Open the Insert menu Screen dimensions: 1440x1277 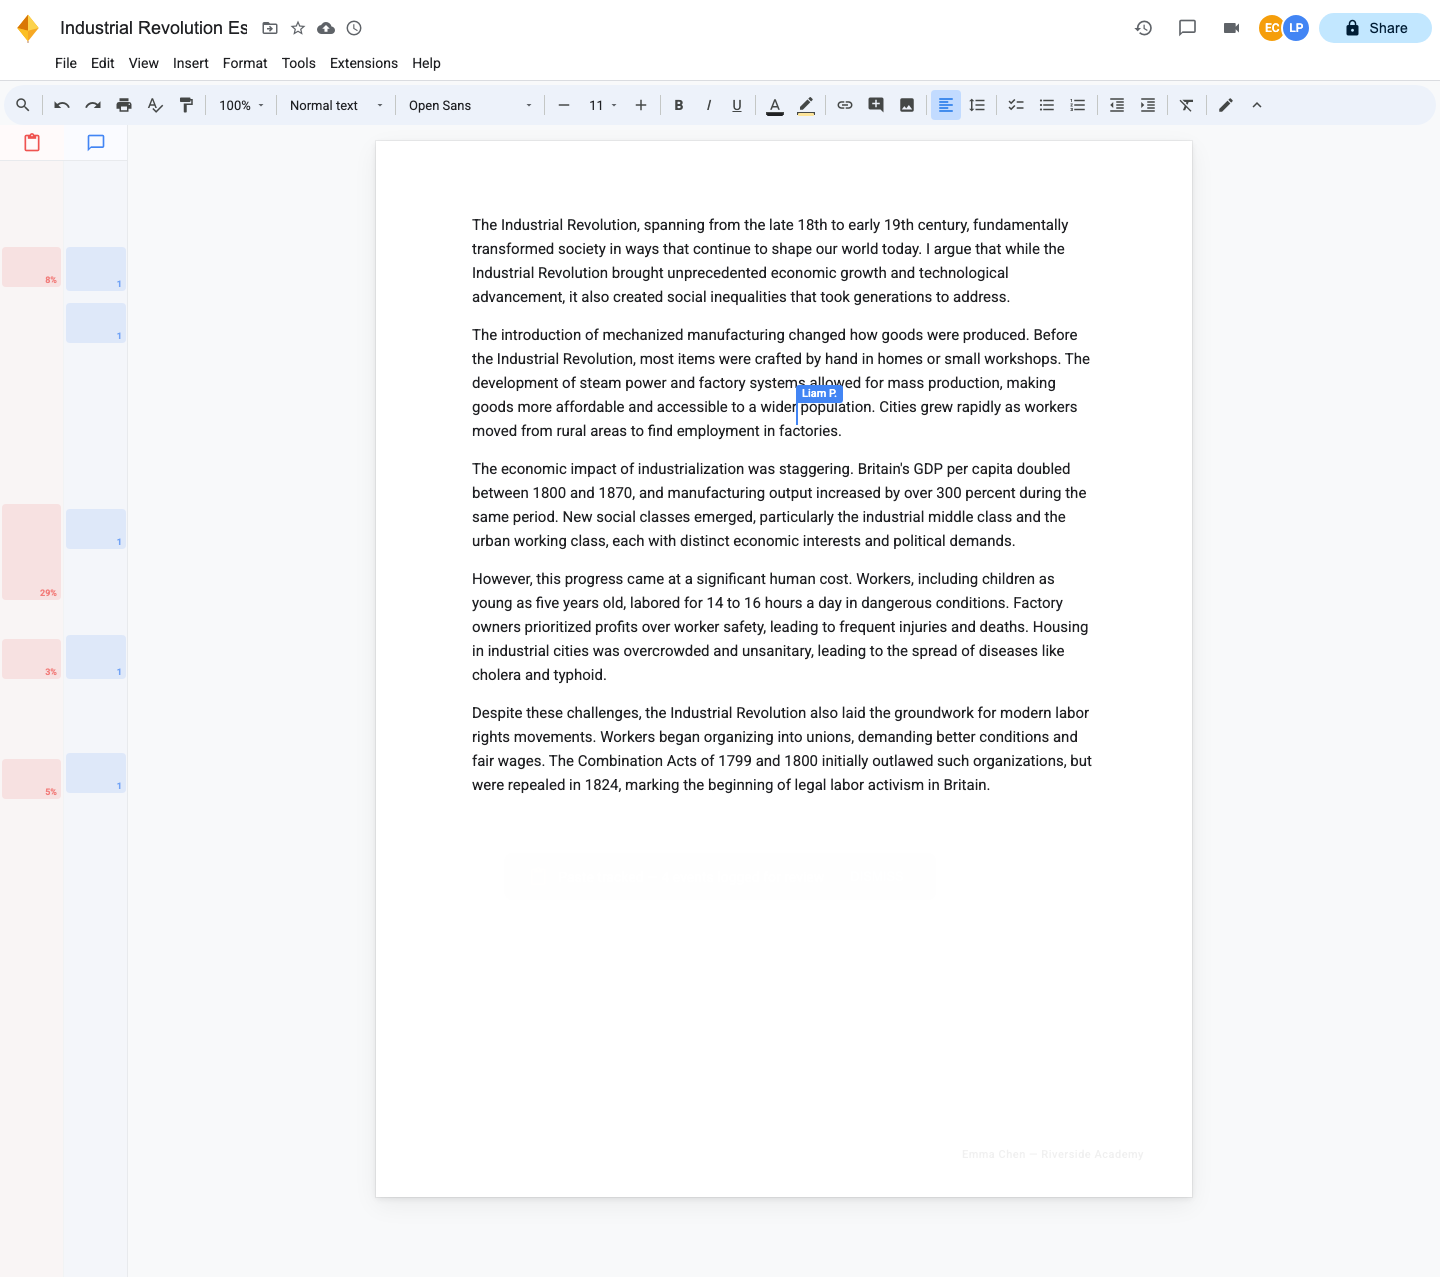190,63
